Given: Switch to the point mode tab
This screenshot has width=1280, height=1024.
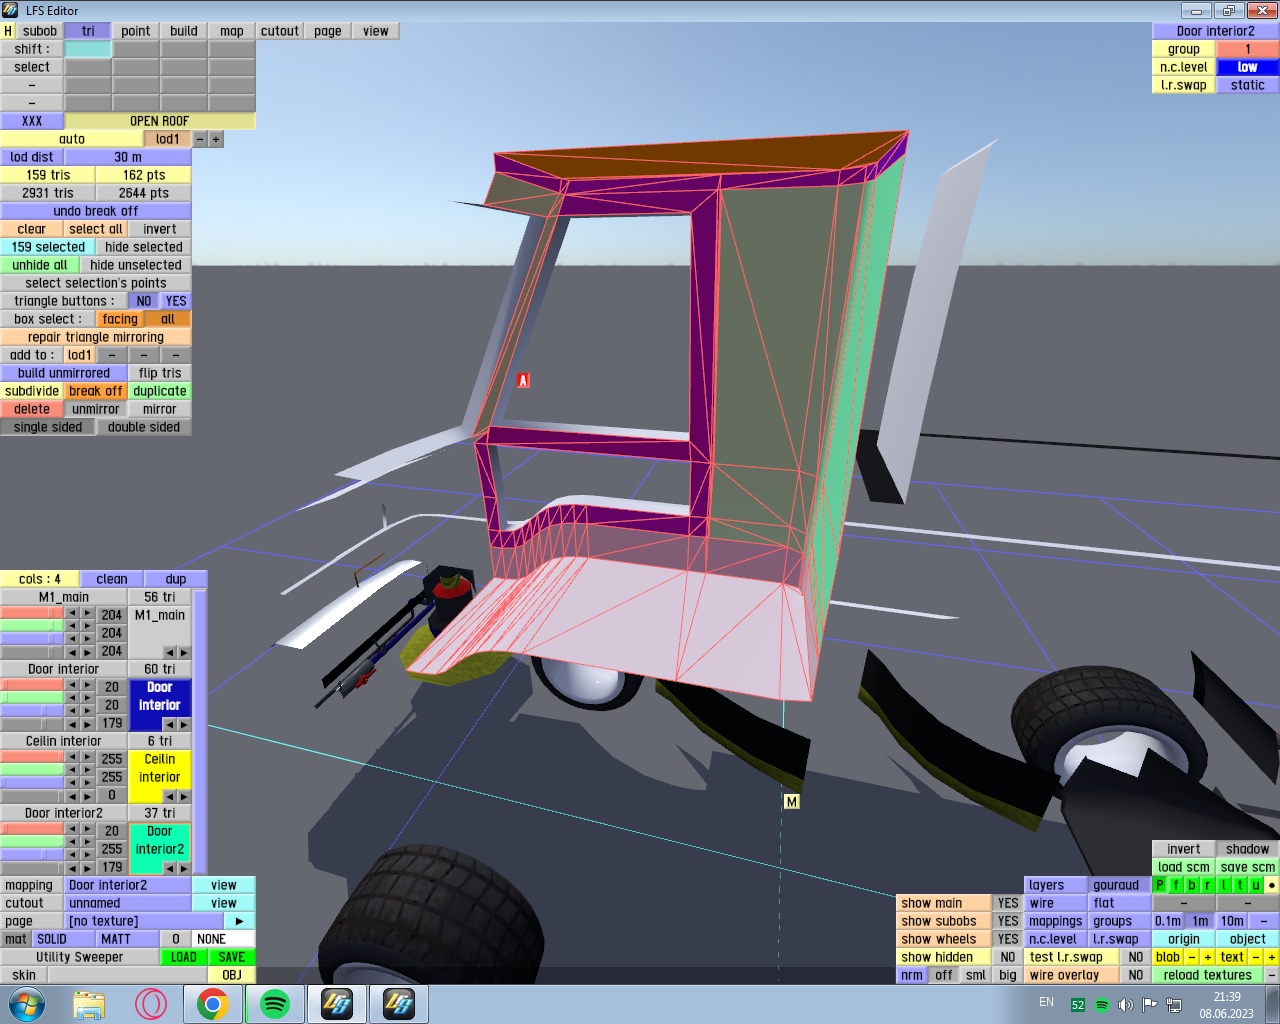Looking at the screenshot, I should click(x=136, y=31).
